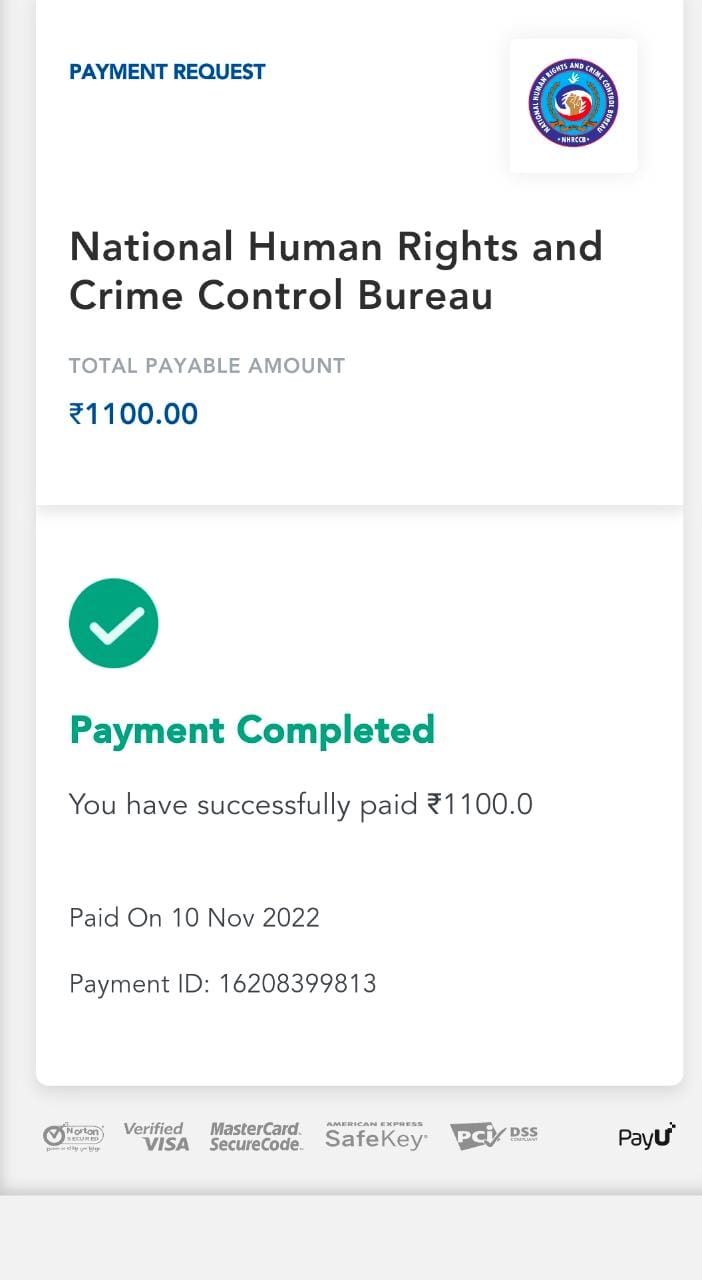
Task: Click the Paid On 10 Nov 2022 line
Action: coord(194,918)
